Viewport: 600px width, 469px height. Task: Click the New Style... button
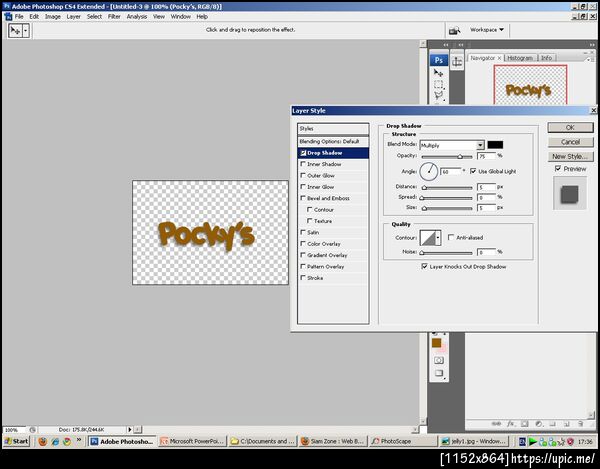tap(570, 156)
